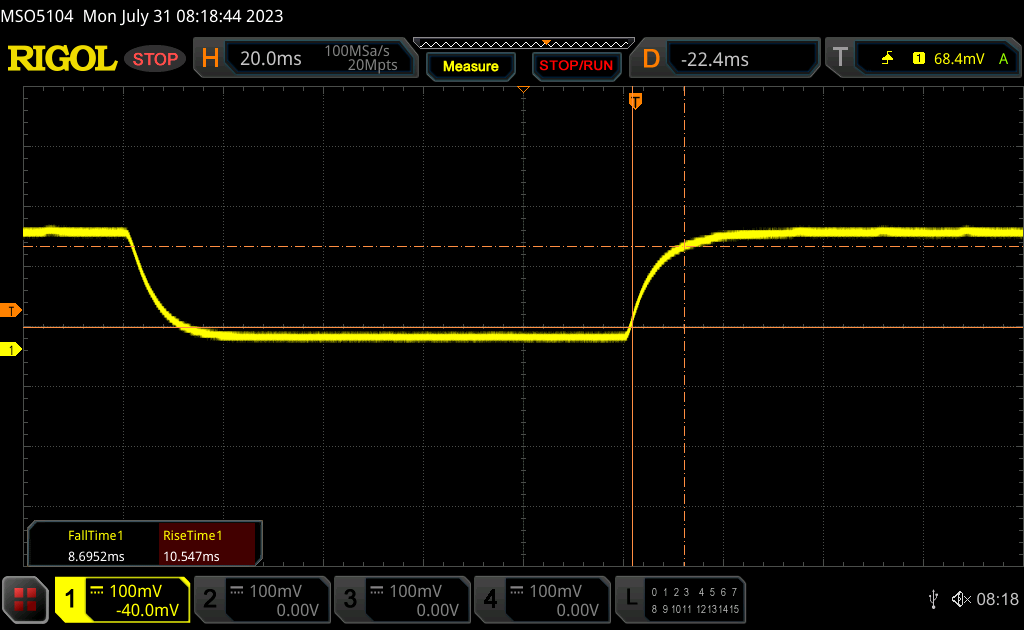Click the orange trigger position T marker
This screenshot has height=630, width=1024.
(635, 101)
